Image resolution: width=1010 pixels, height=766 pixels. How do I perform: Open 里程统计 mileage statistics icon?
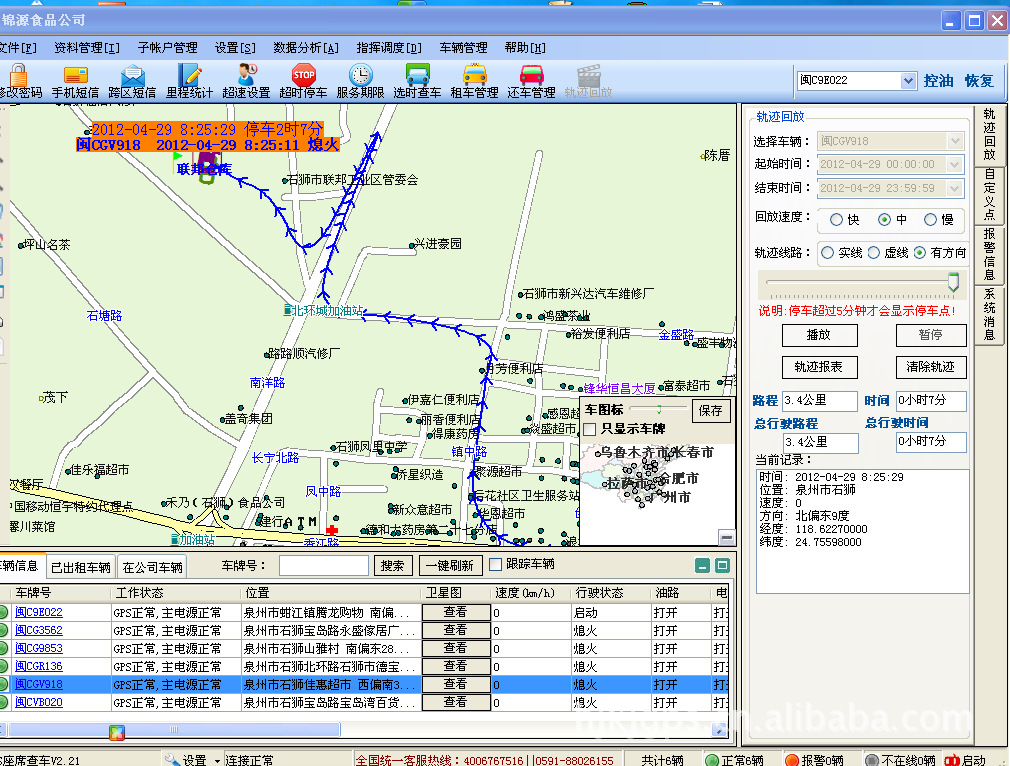[x=189, y=76]
